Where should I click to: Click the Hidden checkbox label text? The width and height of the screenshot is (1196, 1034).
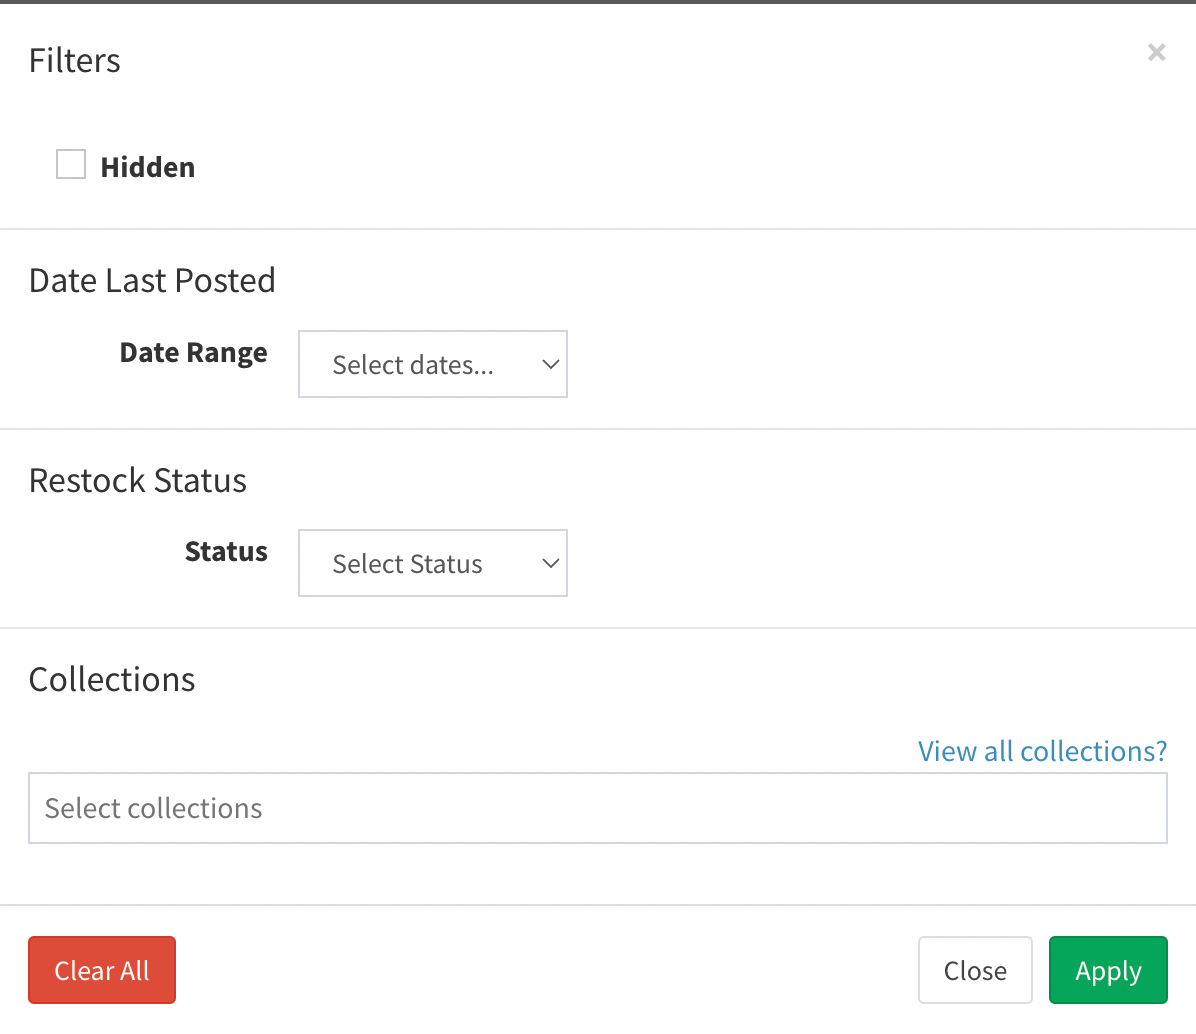coord(148,167)
